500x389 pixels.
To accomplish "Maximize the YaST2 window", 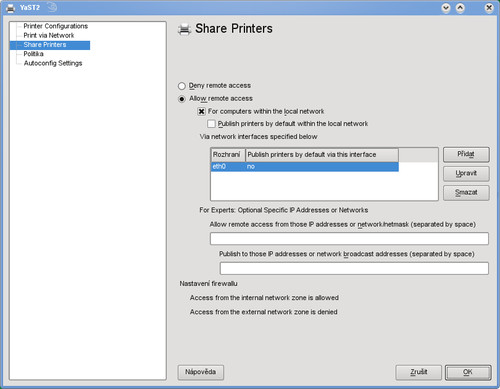I will [x=460, y=7].
